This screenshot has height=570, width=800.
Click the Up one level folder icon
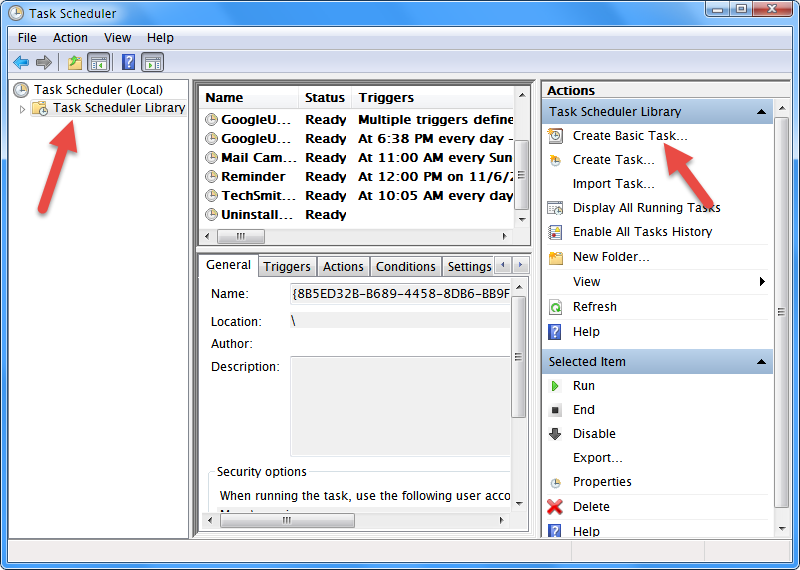pos(75,63)
